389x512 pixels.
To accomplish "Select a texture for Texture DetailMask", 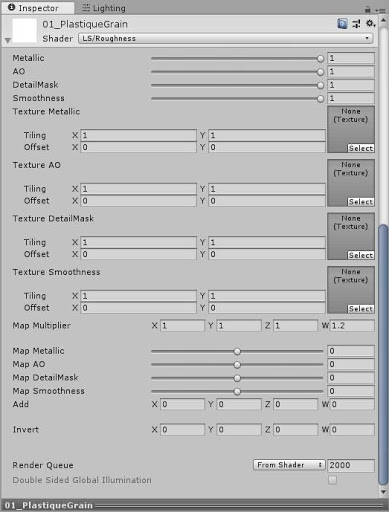I will tap(360, 255).
